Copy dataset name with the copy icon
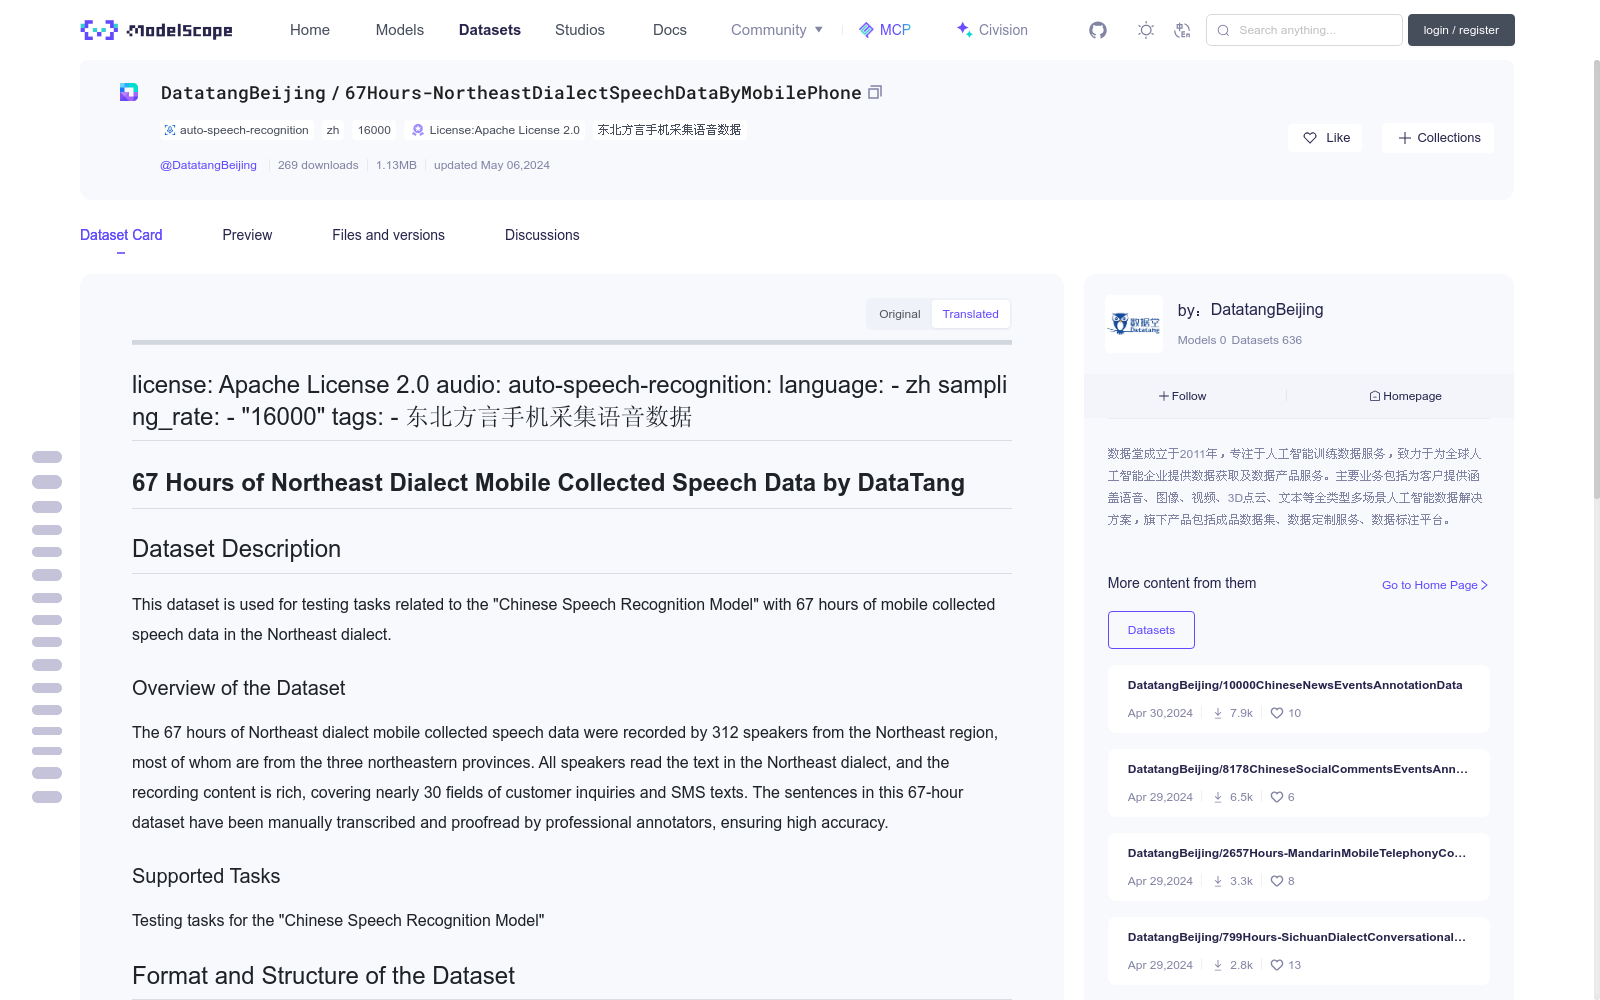This screenshot has width=1600, height=1000. (x=875, y=92)
